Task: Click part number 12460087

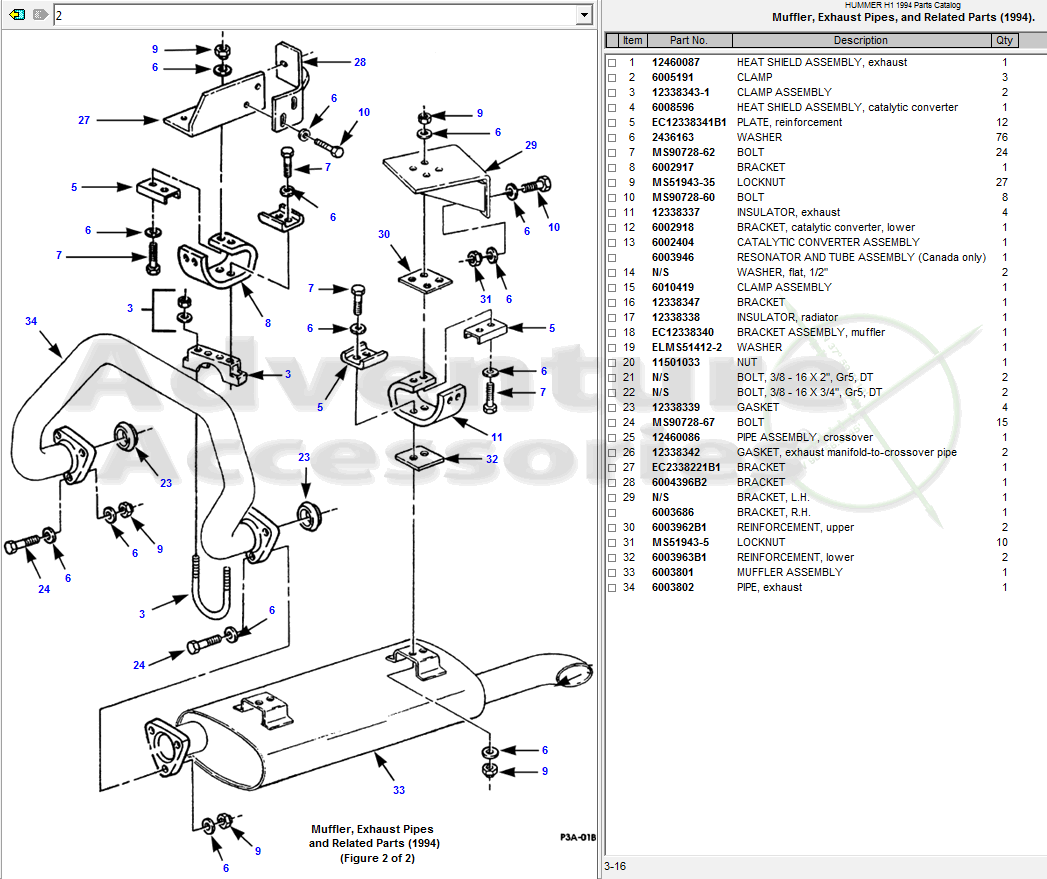Action: coord(676,62)
